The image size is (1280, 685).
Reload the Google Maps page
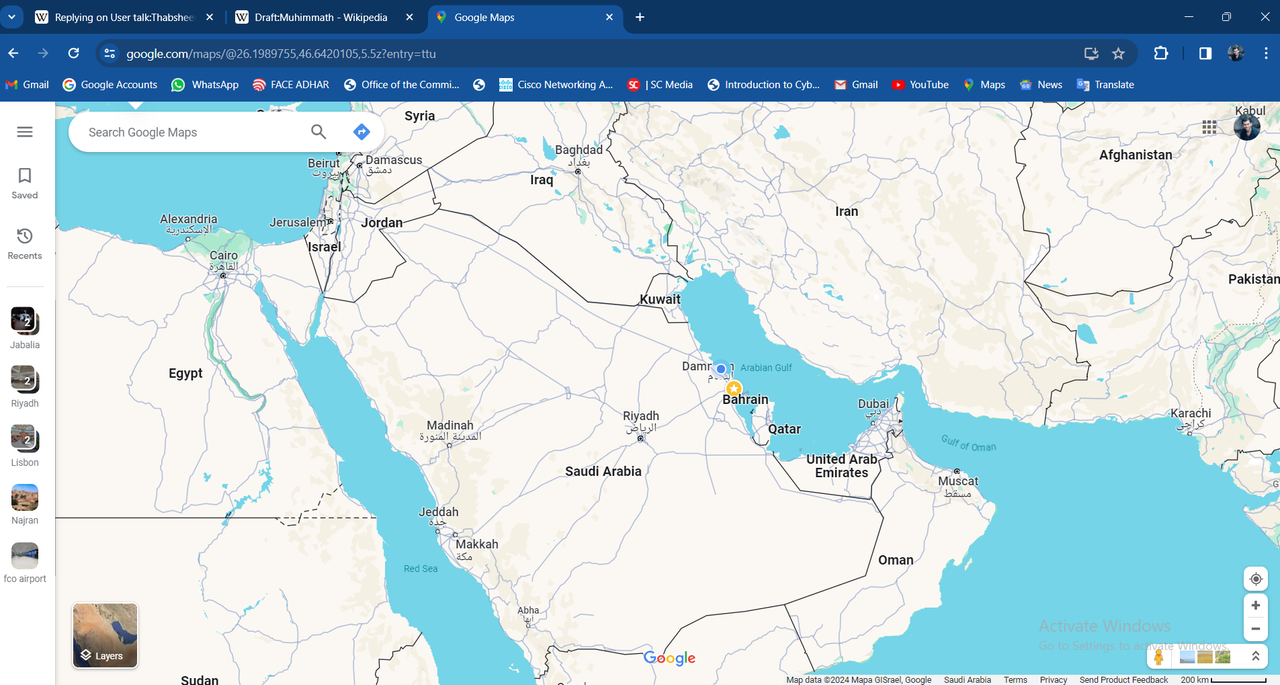[73, 53]
